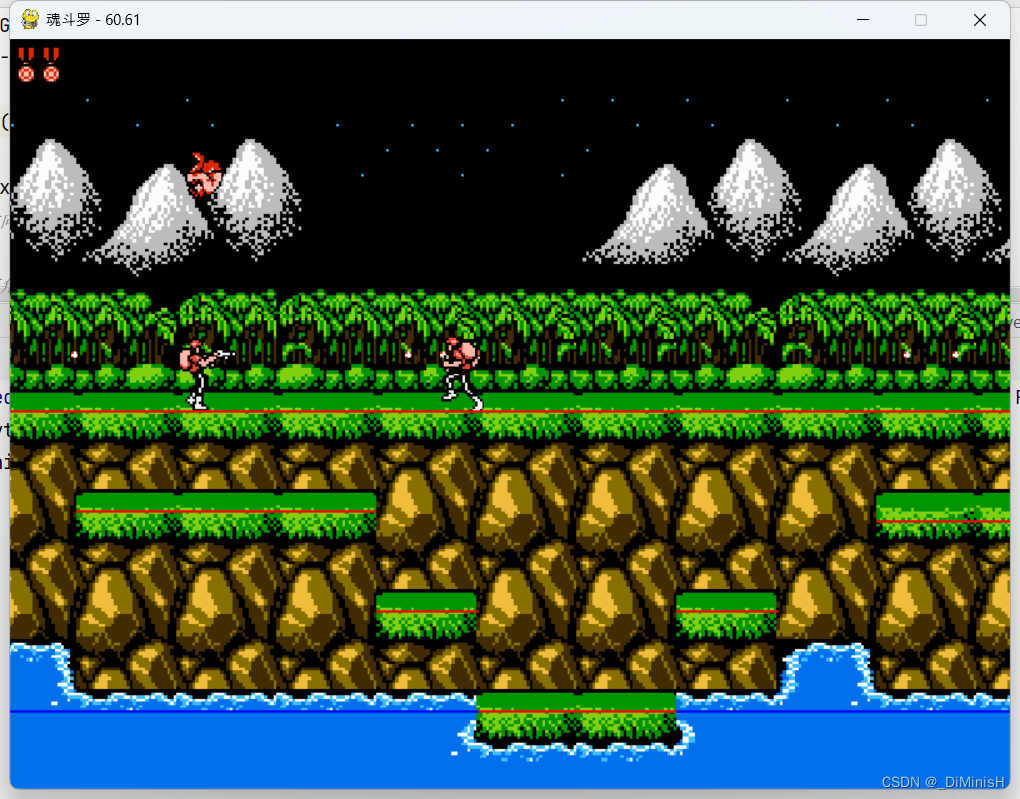Click the player soldier aiming rifle
The width and height of the screenshot is (1020, 799).
[205, 373]
